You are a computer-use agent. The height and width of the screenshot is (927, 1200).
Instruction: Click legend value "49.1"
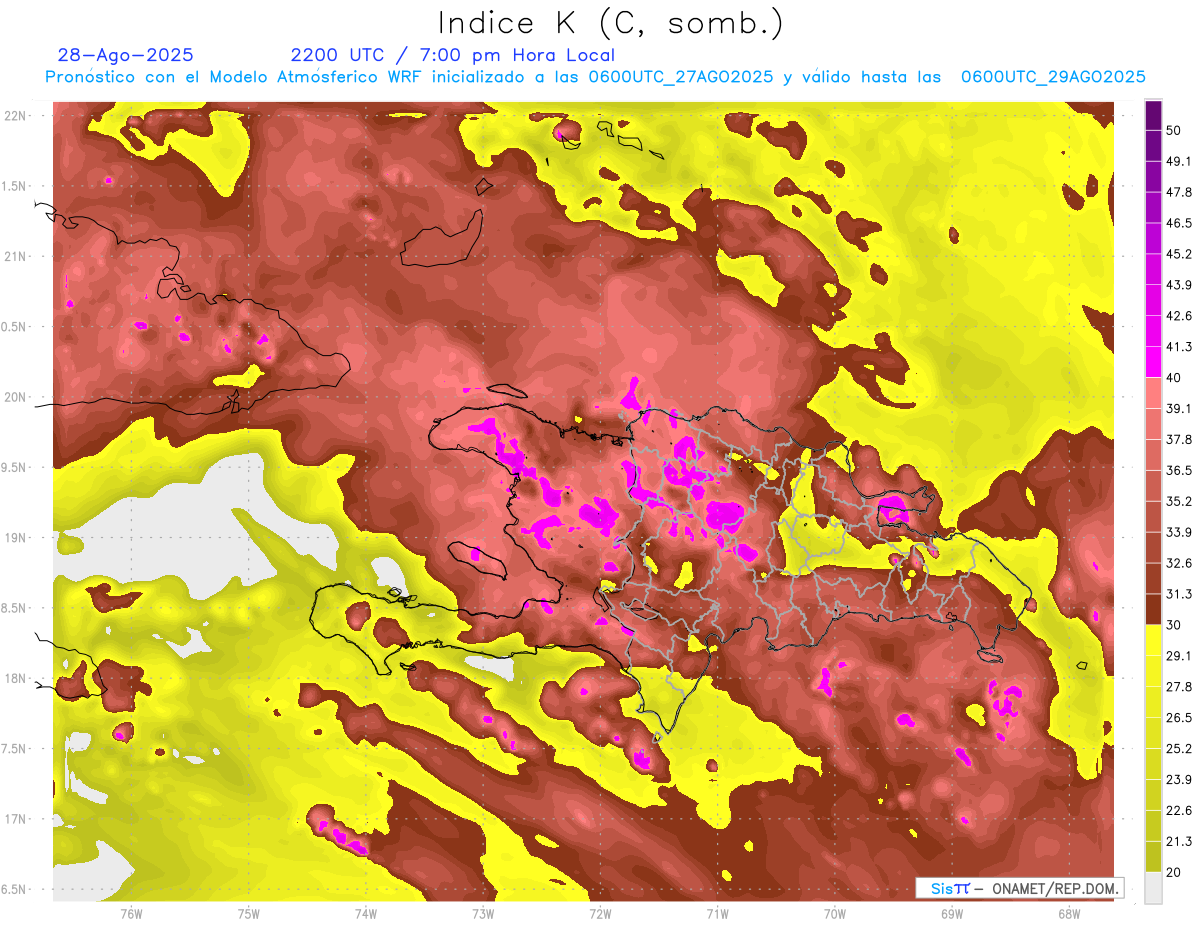click(x=1178, y=161)
